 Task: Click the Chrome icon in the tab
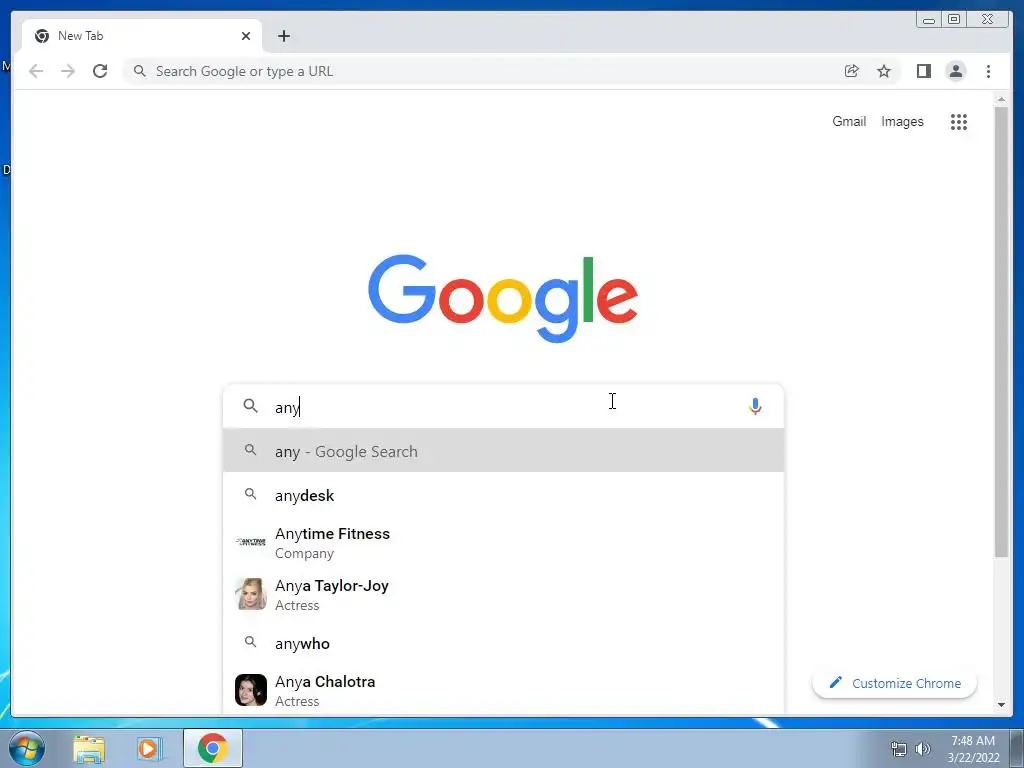click(42, 36)
